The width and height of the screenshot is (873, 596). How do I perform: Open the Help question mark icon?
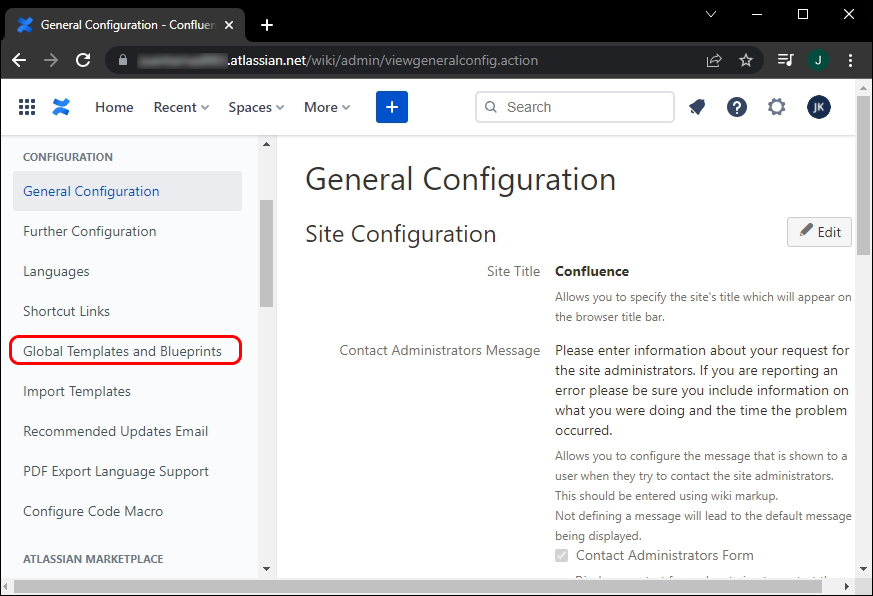point(737,107)
